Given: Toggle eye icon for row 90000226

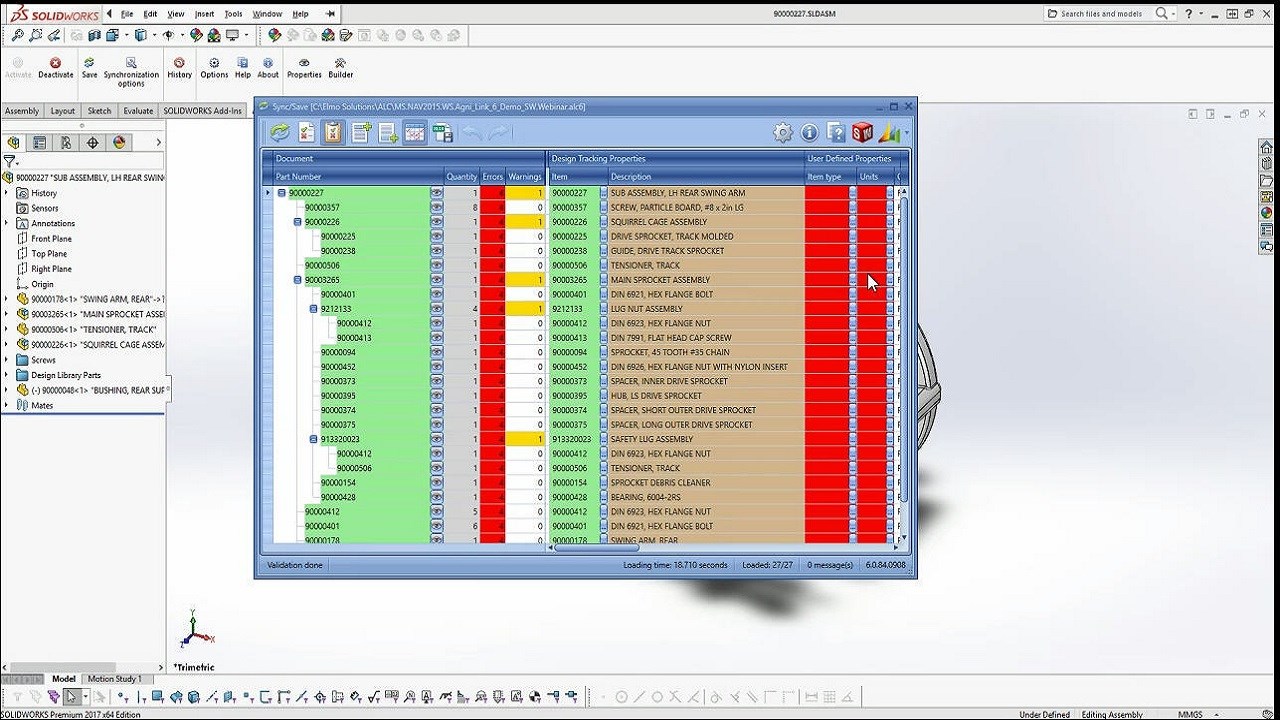Looking at the screenshot, I should (436, 222).
